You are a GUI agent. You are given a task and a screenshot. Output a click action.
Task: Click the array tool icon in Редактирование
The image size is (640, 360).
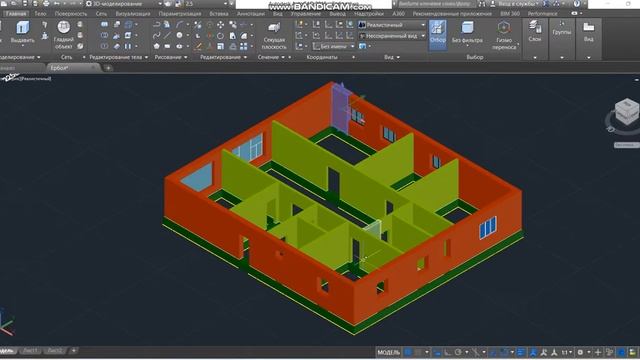click(244, 47)
